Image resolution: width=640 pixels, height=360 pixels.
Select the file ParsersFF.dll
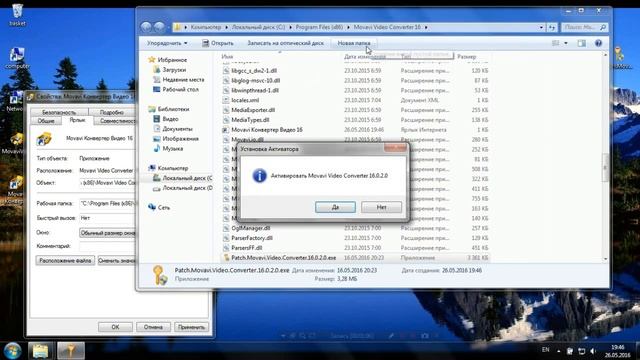coord(247,248)
